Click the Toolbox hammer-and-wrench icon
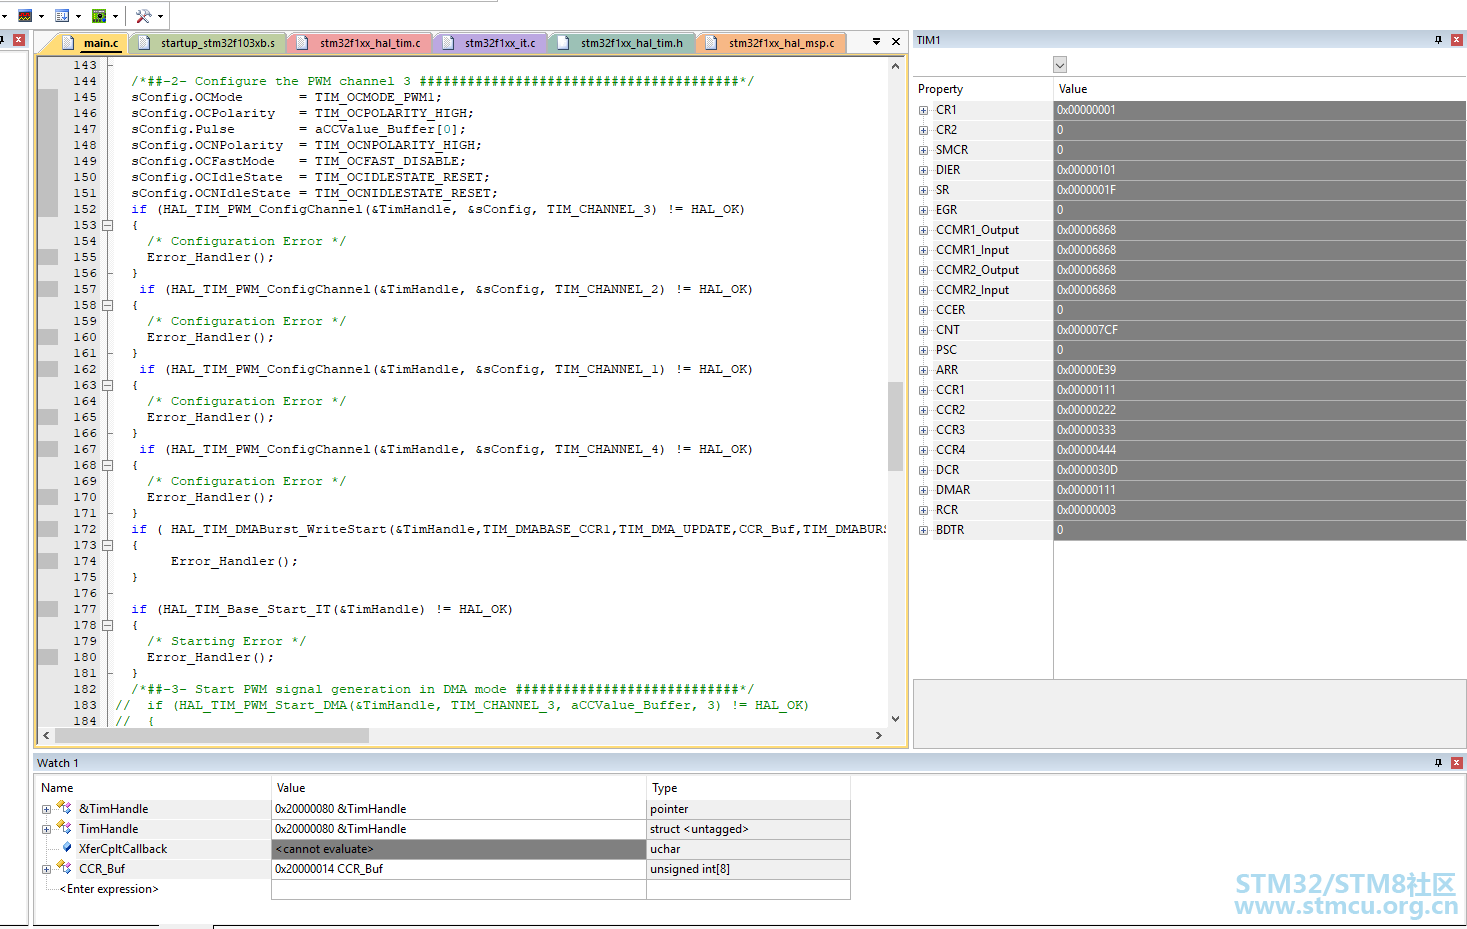This screenshot has width=1467, height=929. click(x=143, y=15)
